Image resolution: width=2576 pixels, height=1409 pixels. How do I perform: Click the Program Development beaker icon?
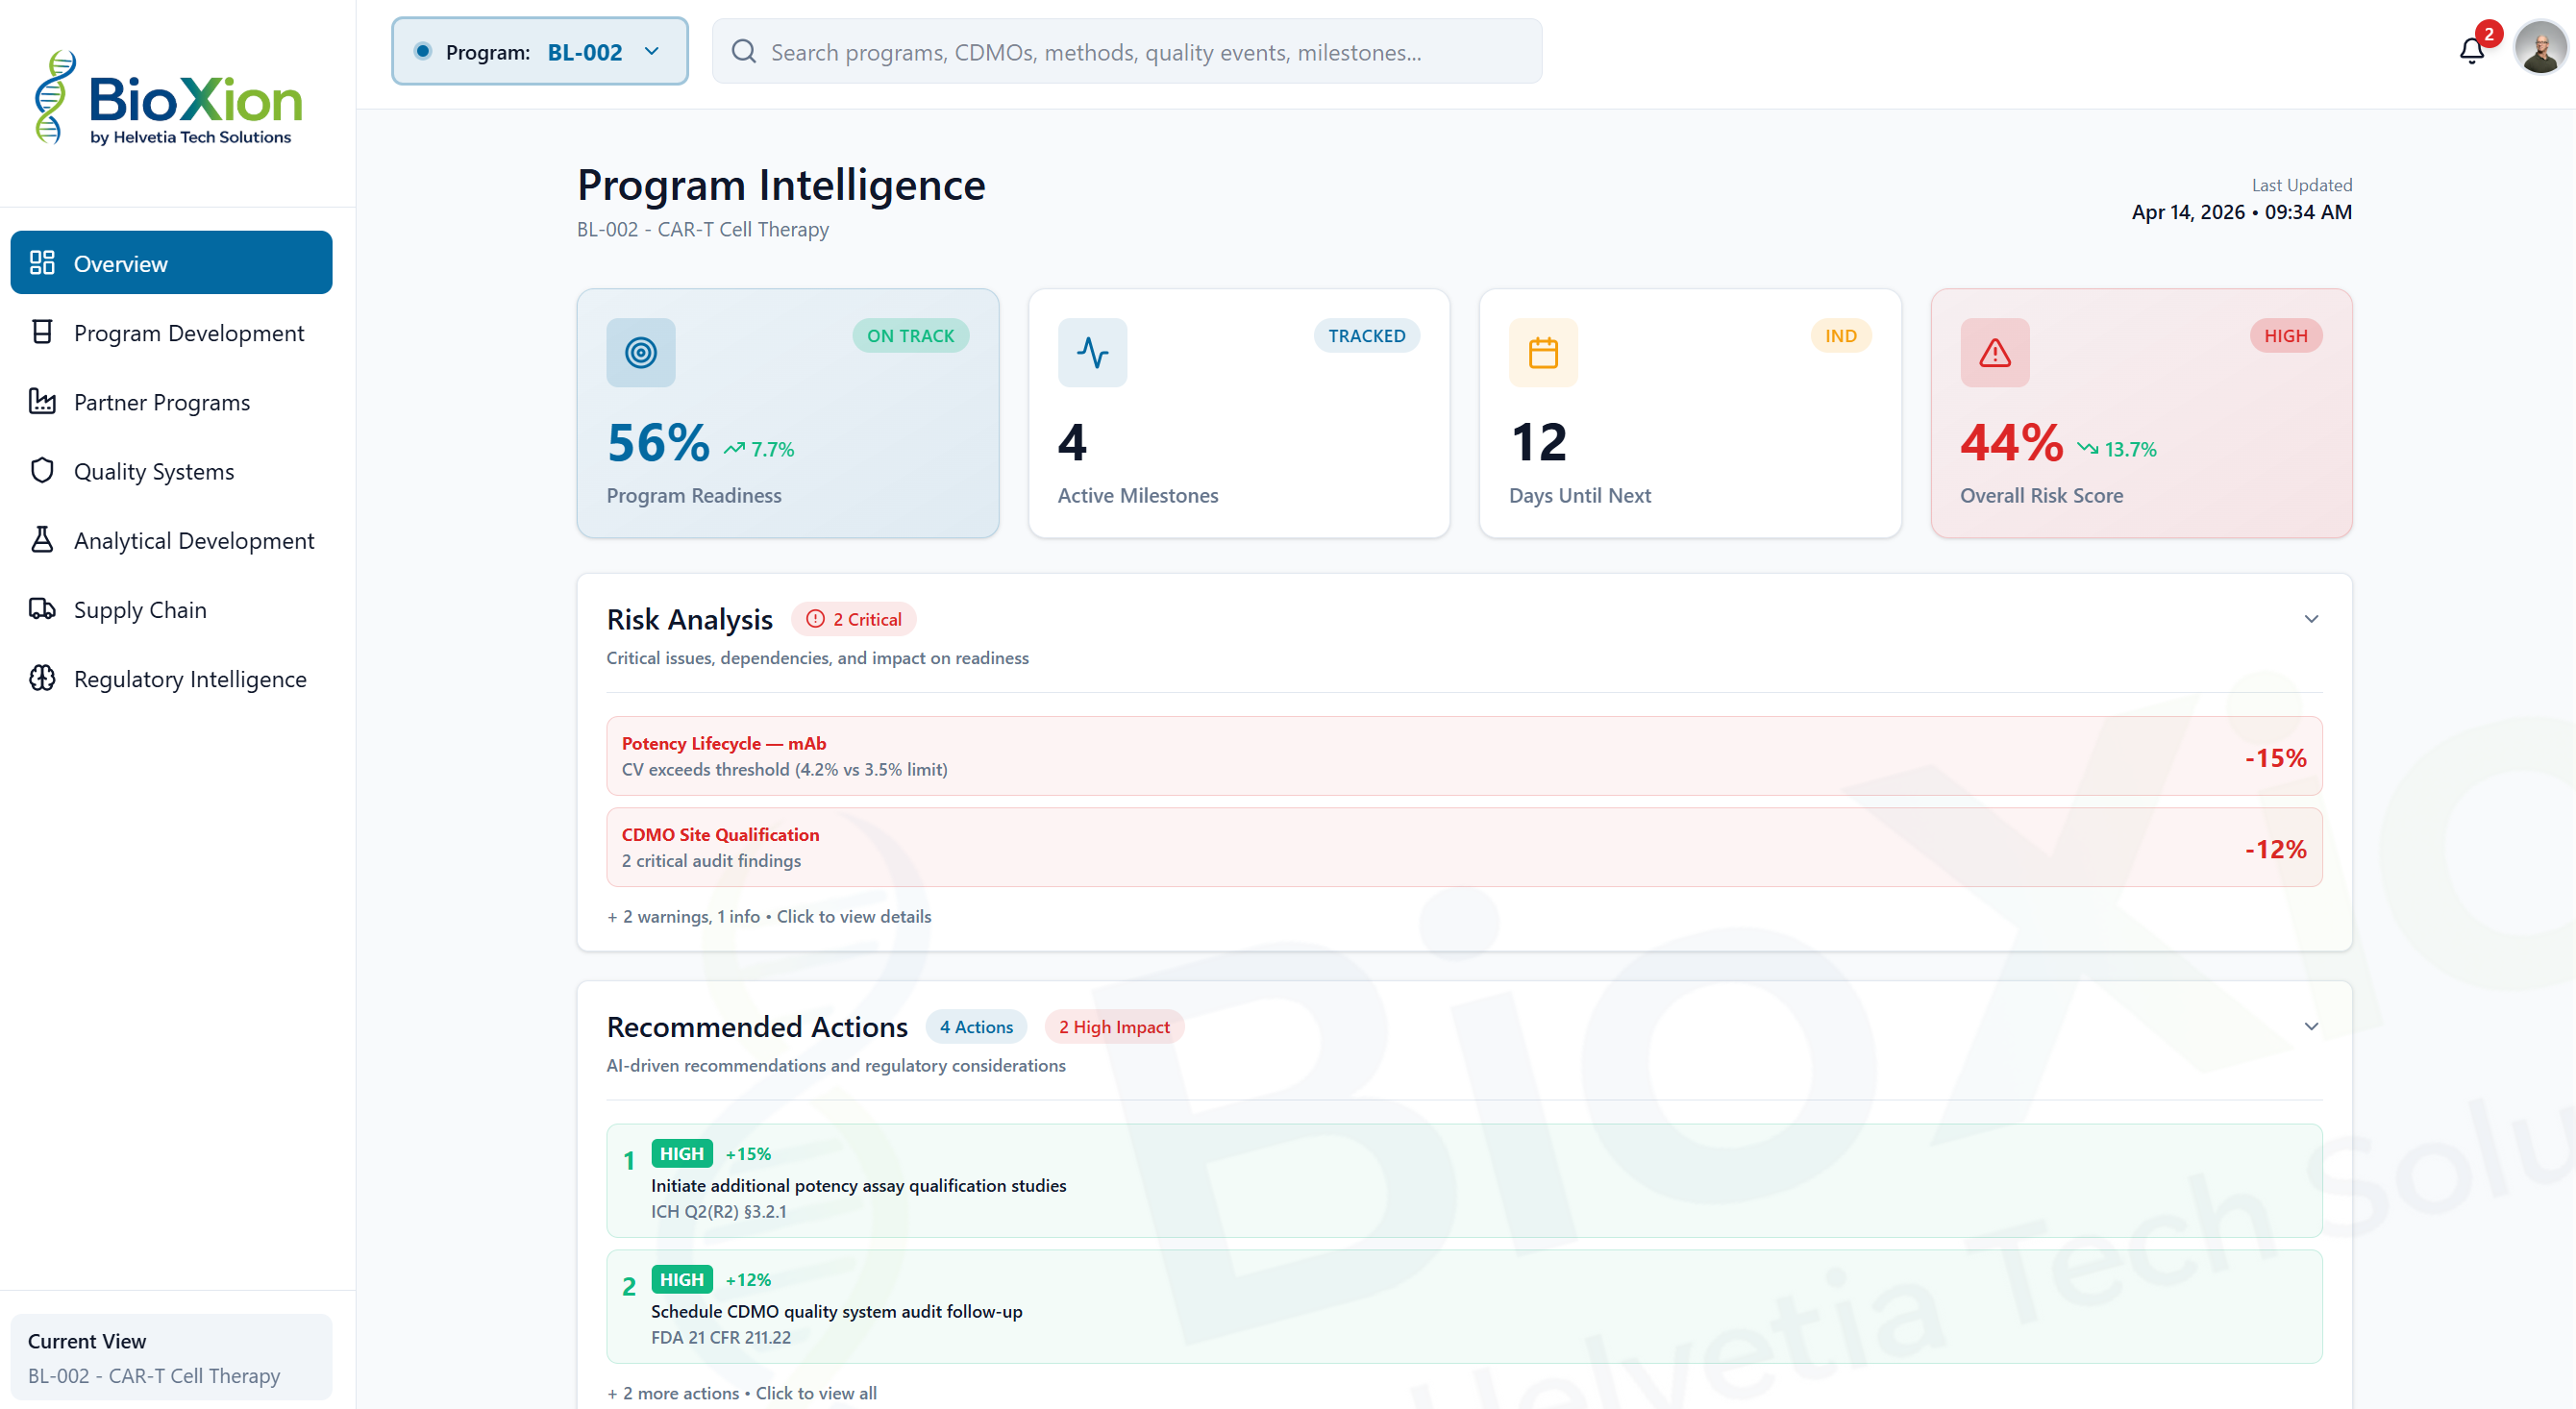[x=42, y=332]
